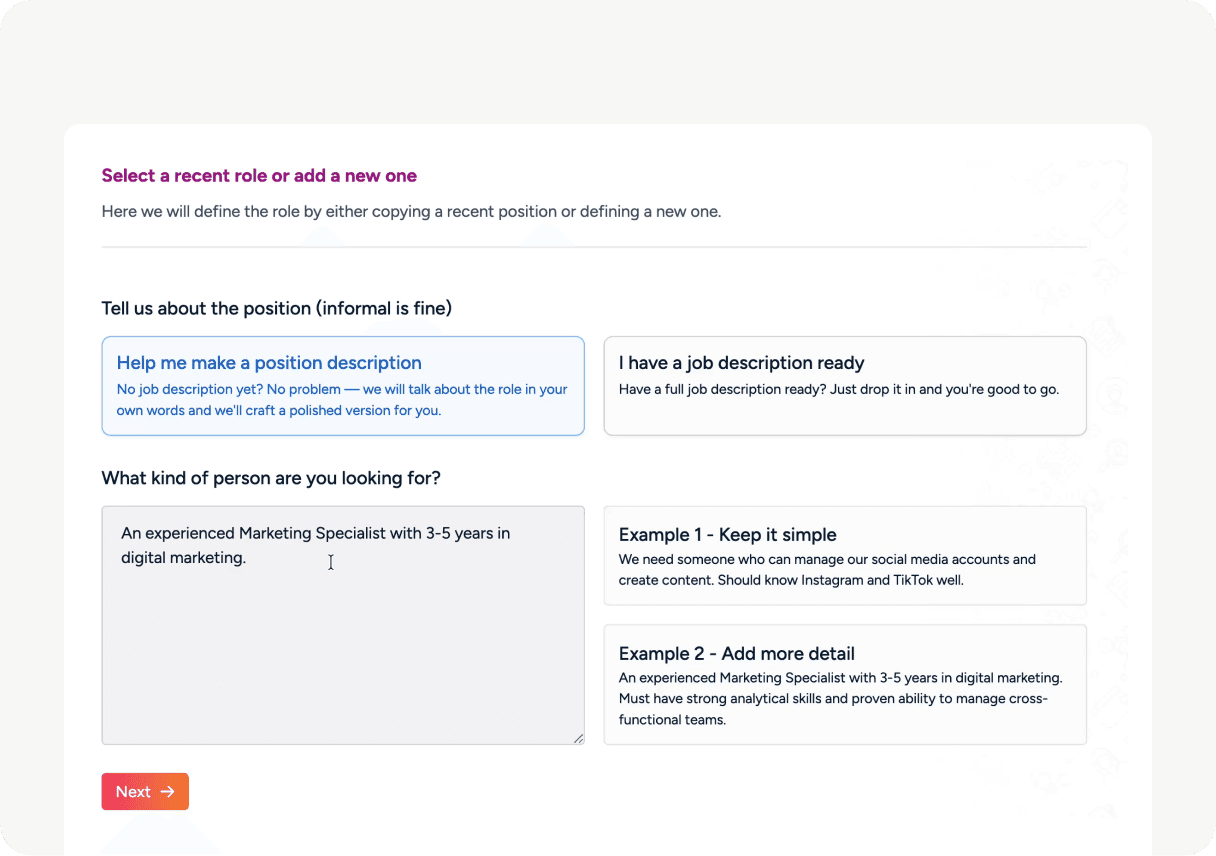Screen dimensions: 1216x856
Task: Pick the "Example 1 - Keep it simple" card
Action: point(727,535)
